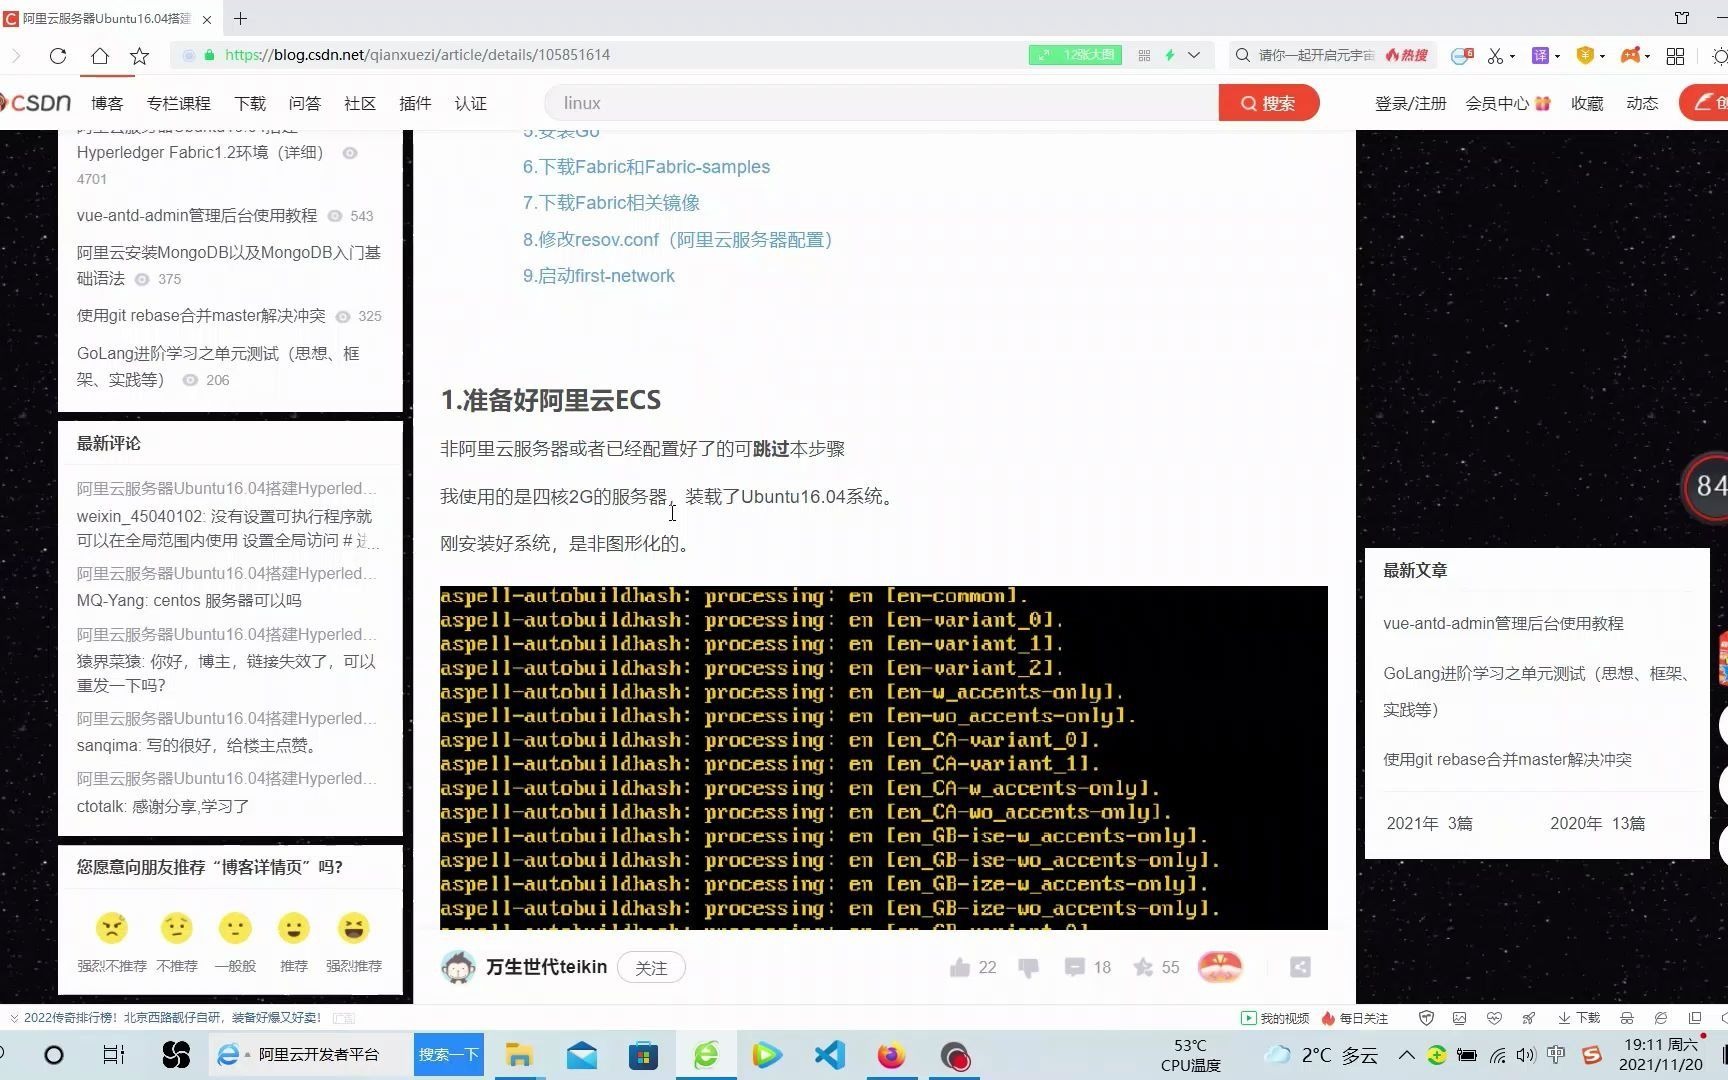Toggle the bookmark star in address bar
The height and width of the screenshot is (1080, 1728).
click(x=140, y=57)
